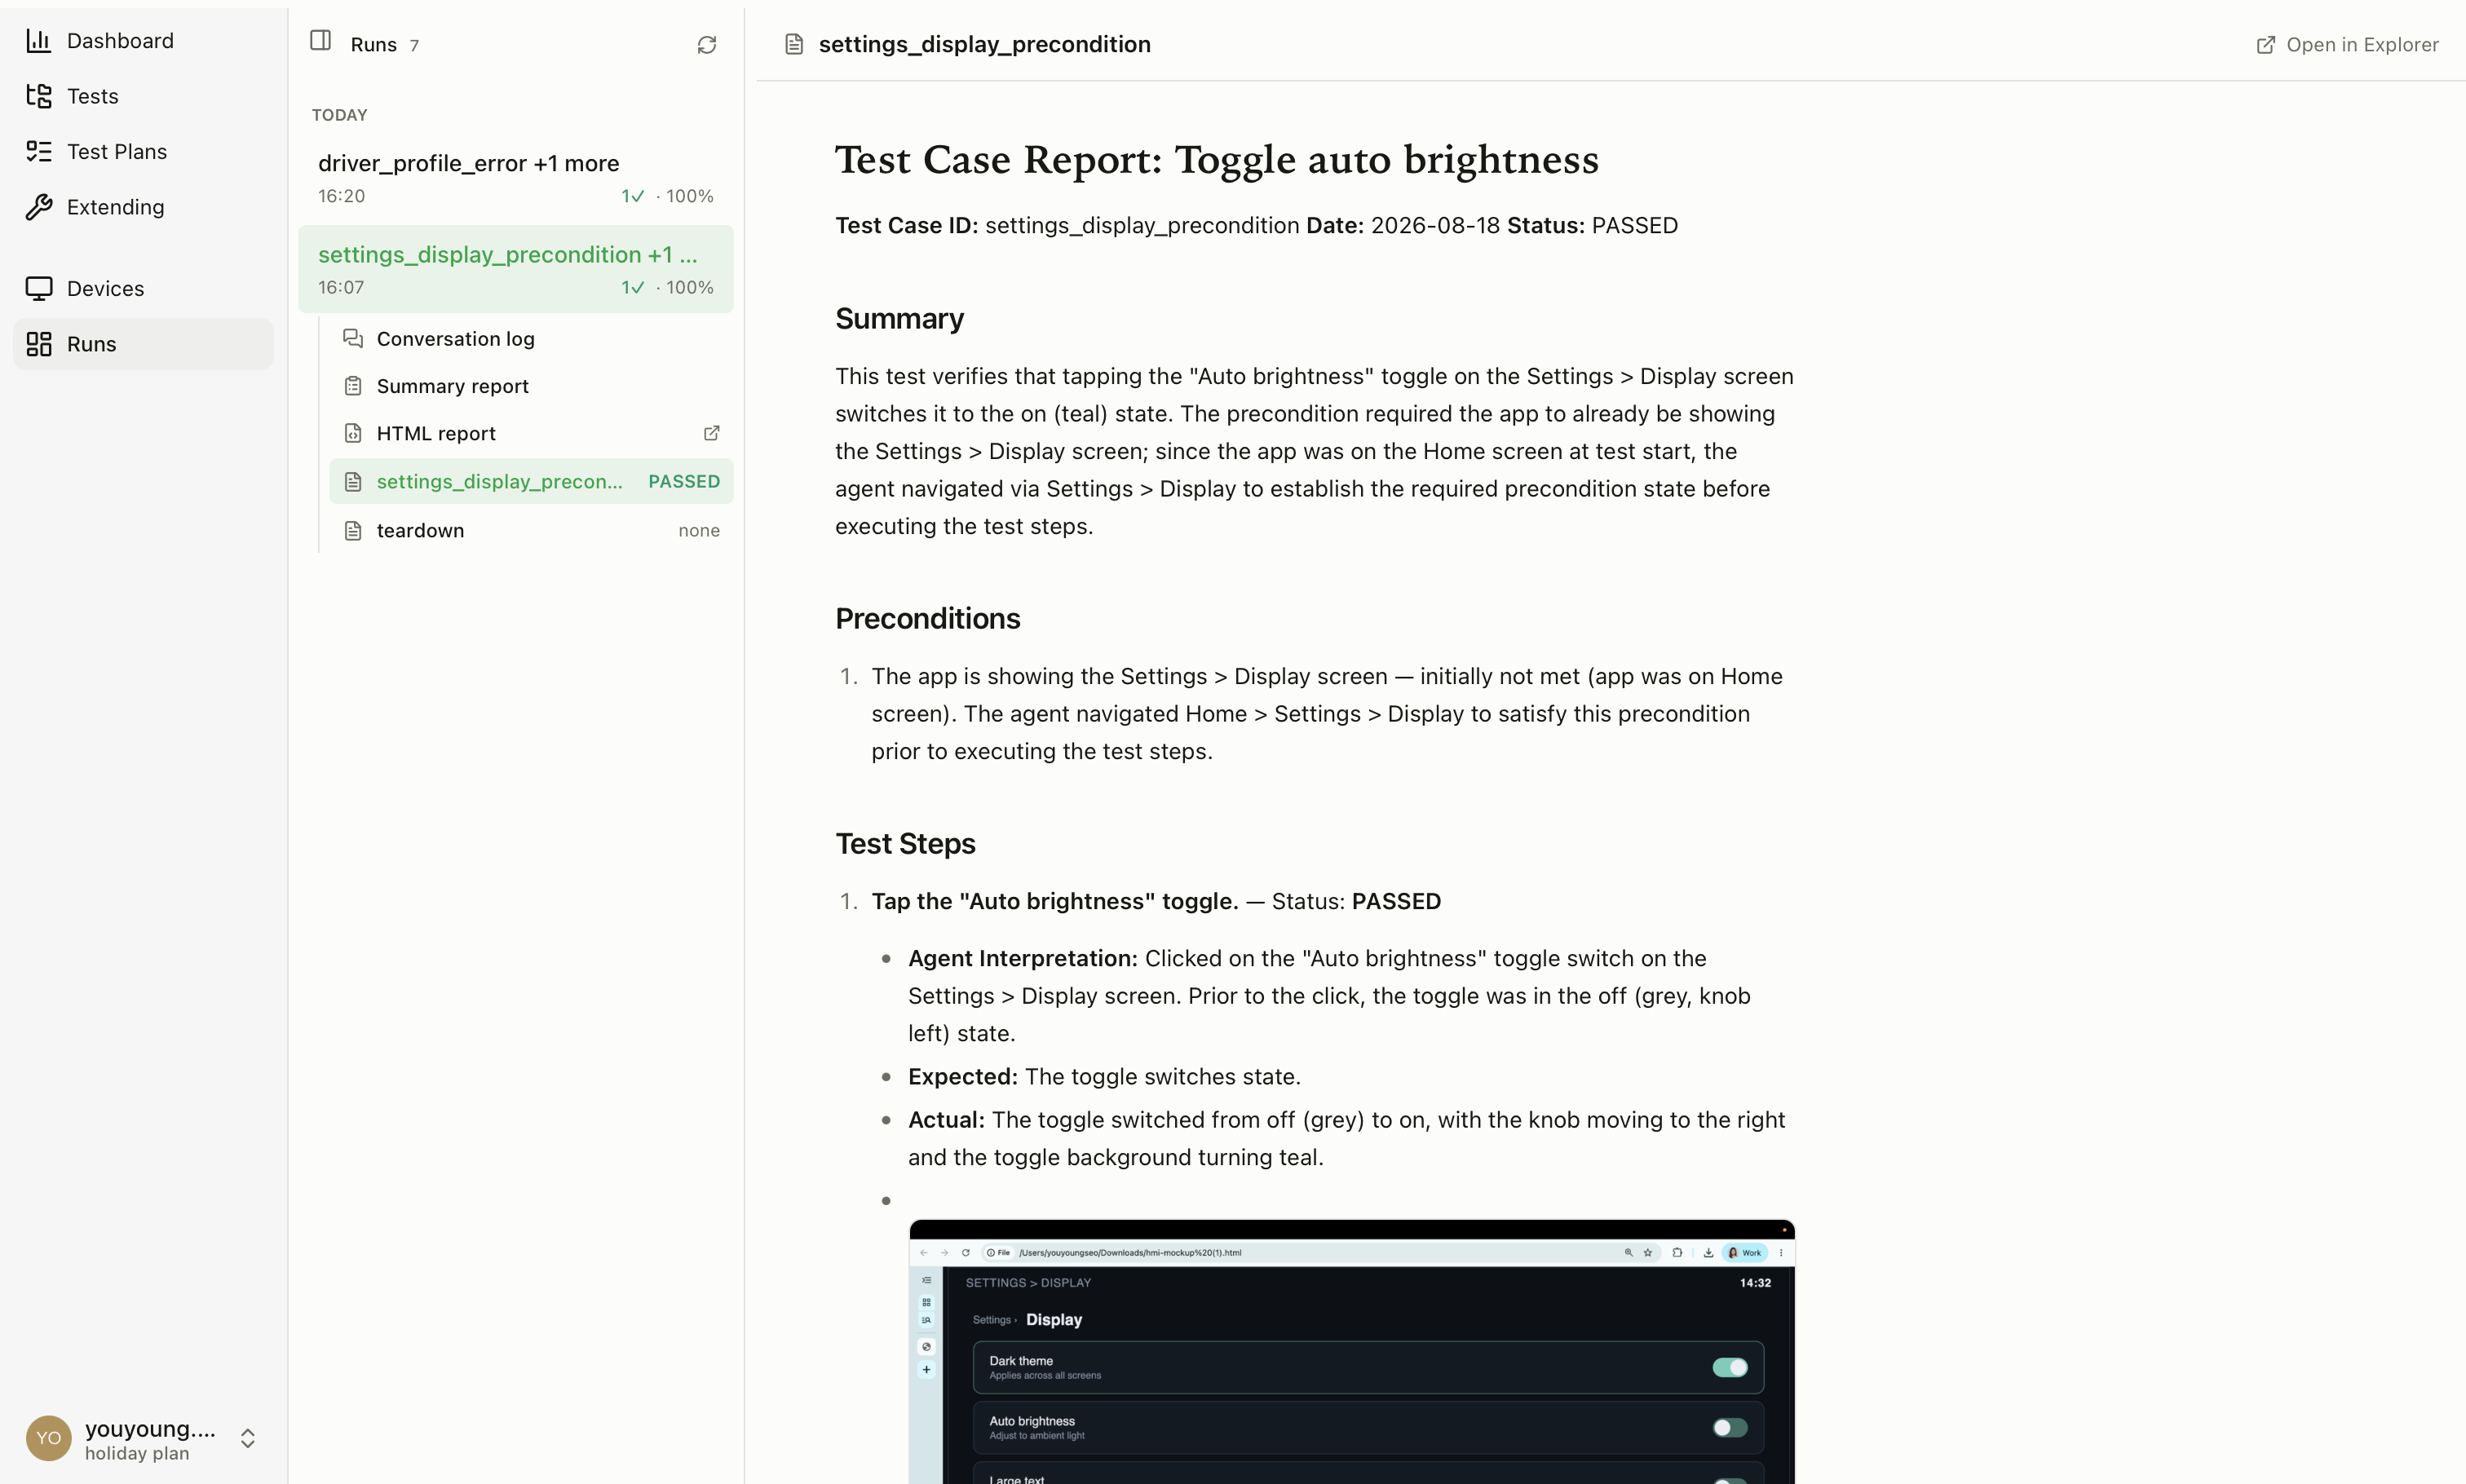Click 'holiday plan' text under username
This screenshot has width=2466, height=1484.
[137, 1453]
